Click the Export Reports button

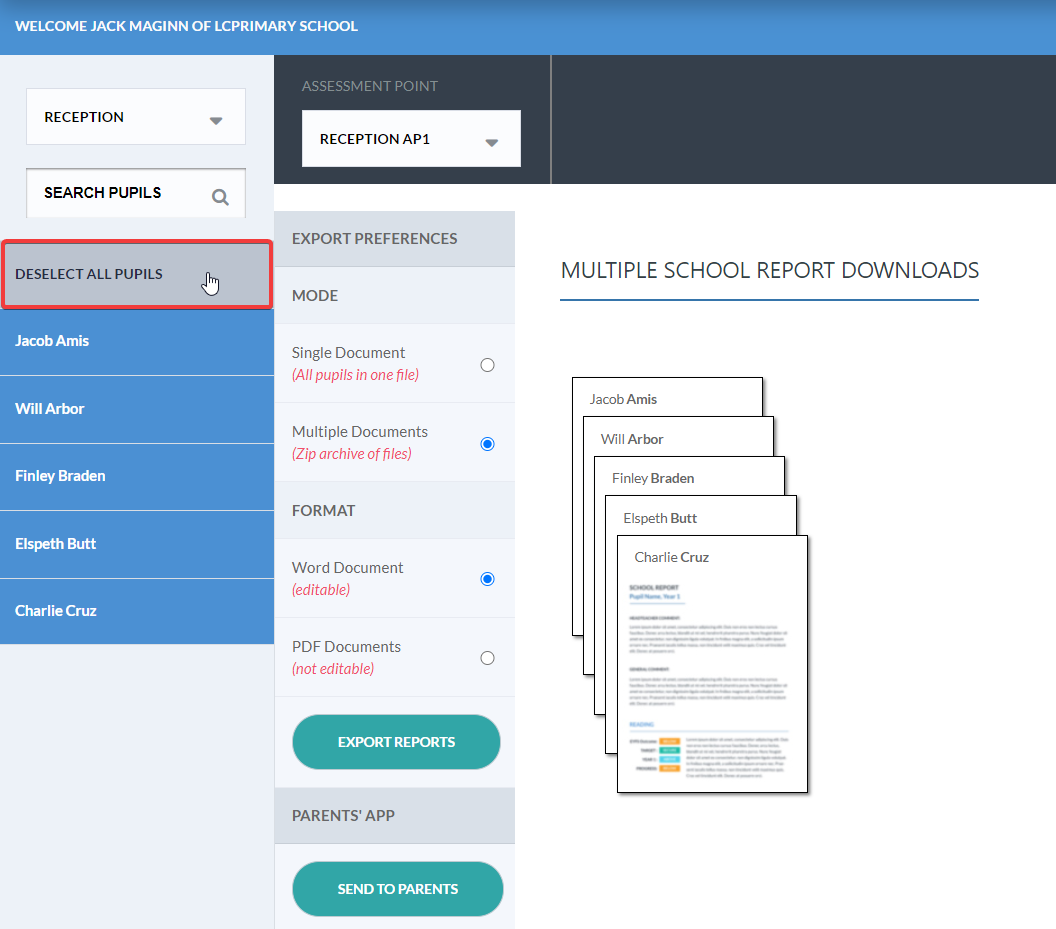396,742
